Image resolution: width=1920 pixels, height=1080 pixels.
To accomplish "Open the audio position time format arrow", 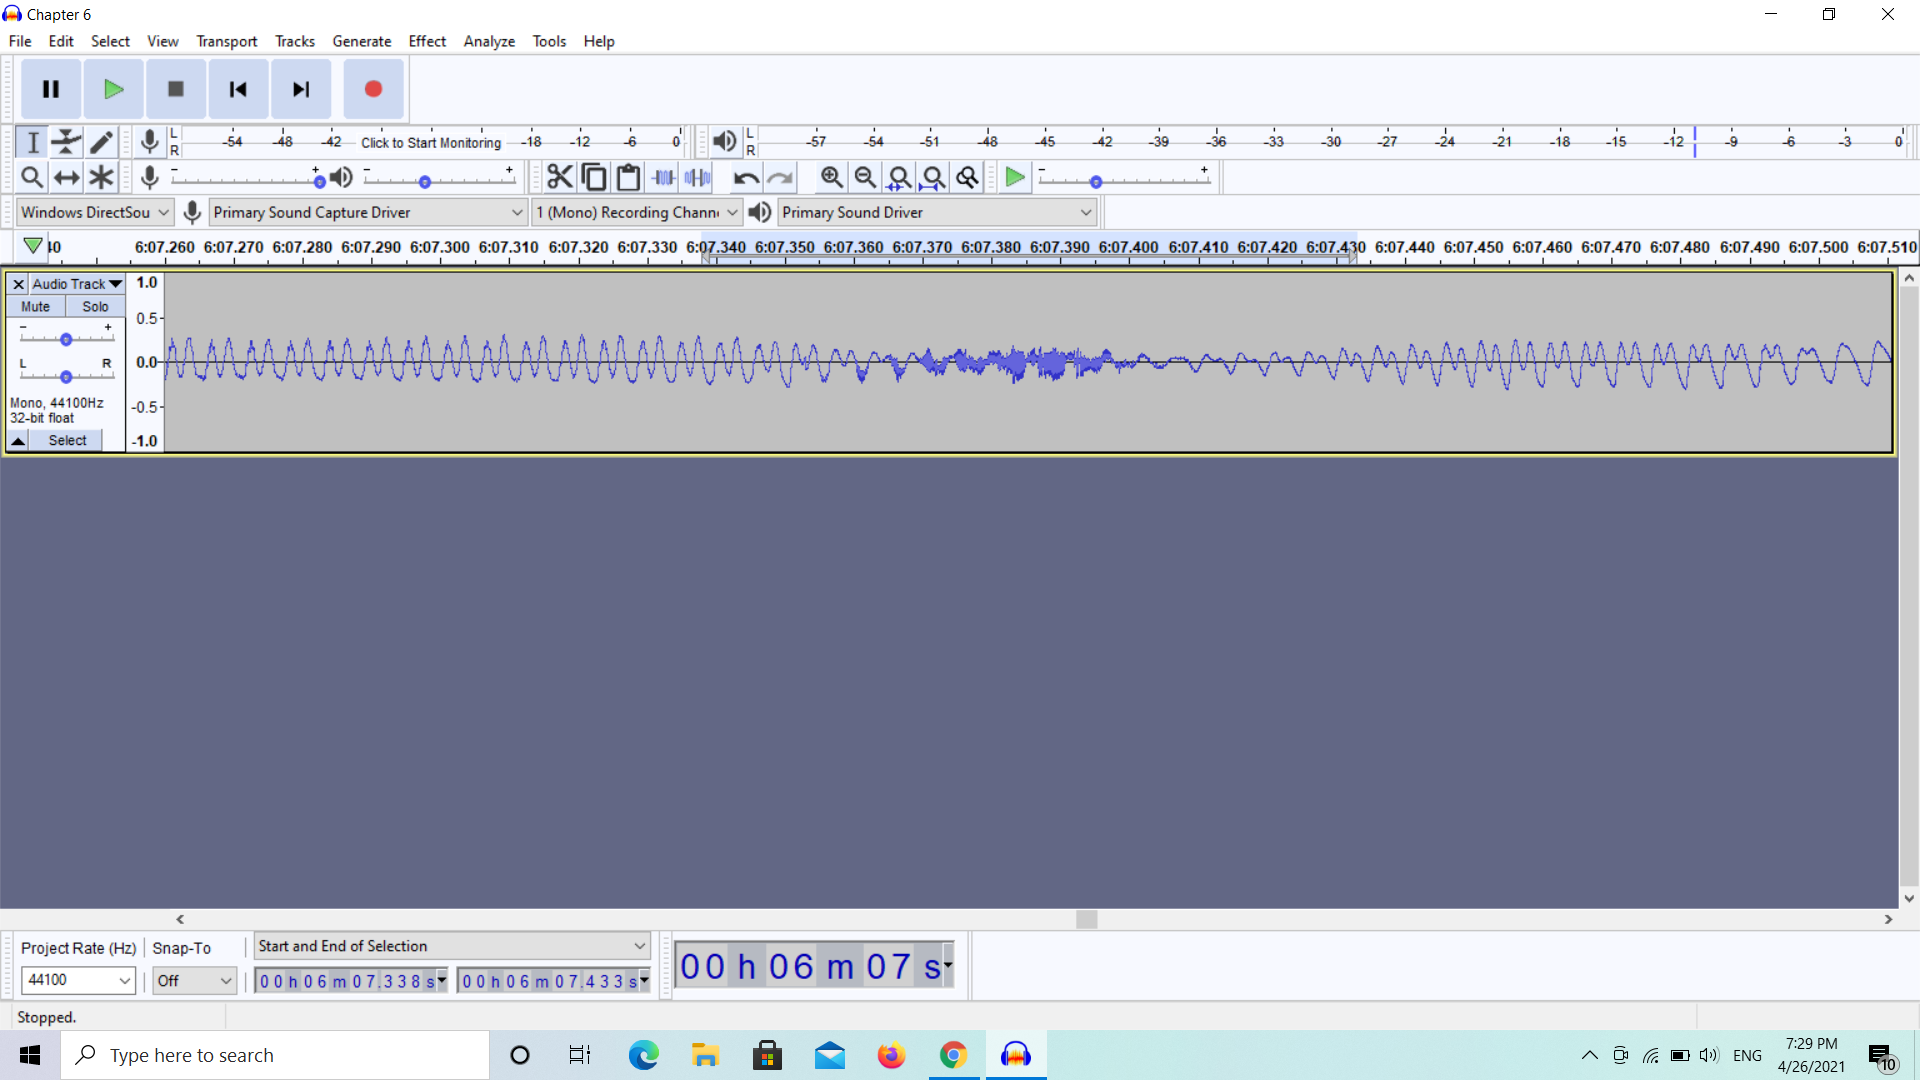I will click(948, 965).
